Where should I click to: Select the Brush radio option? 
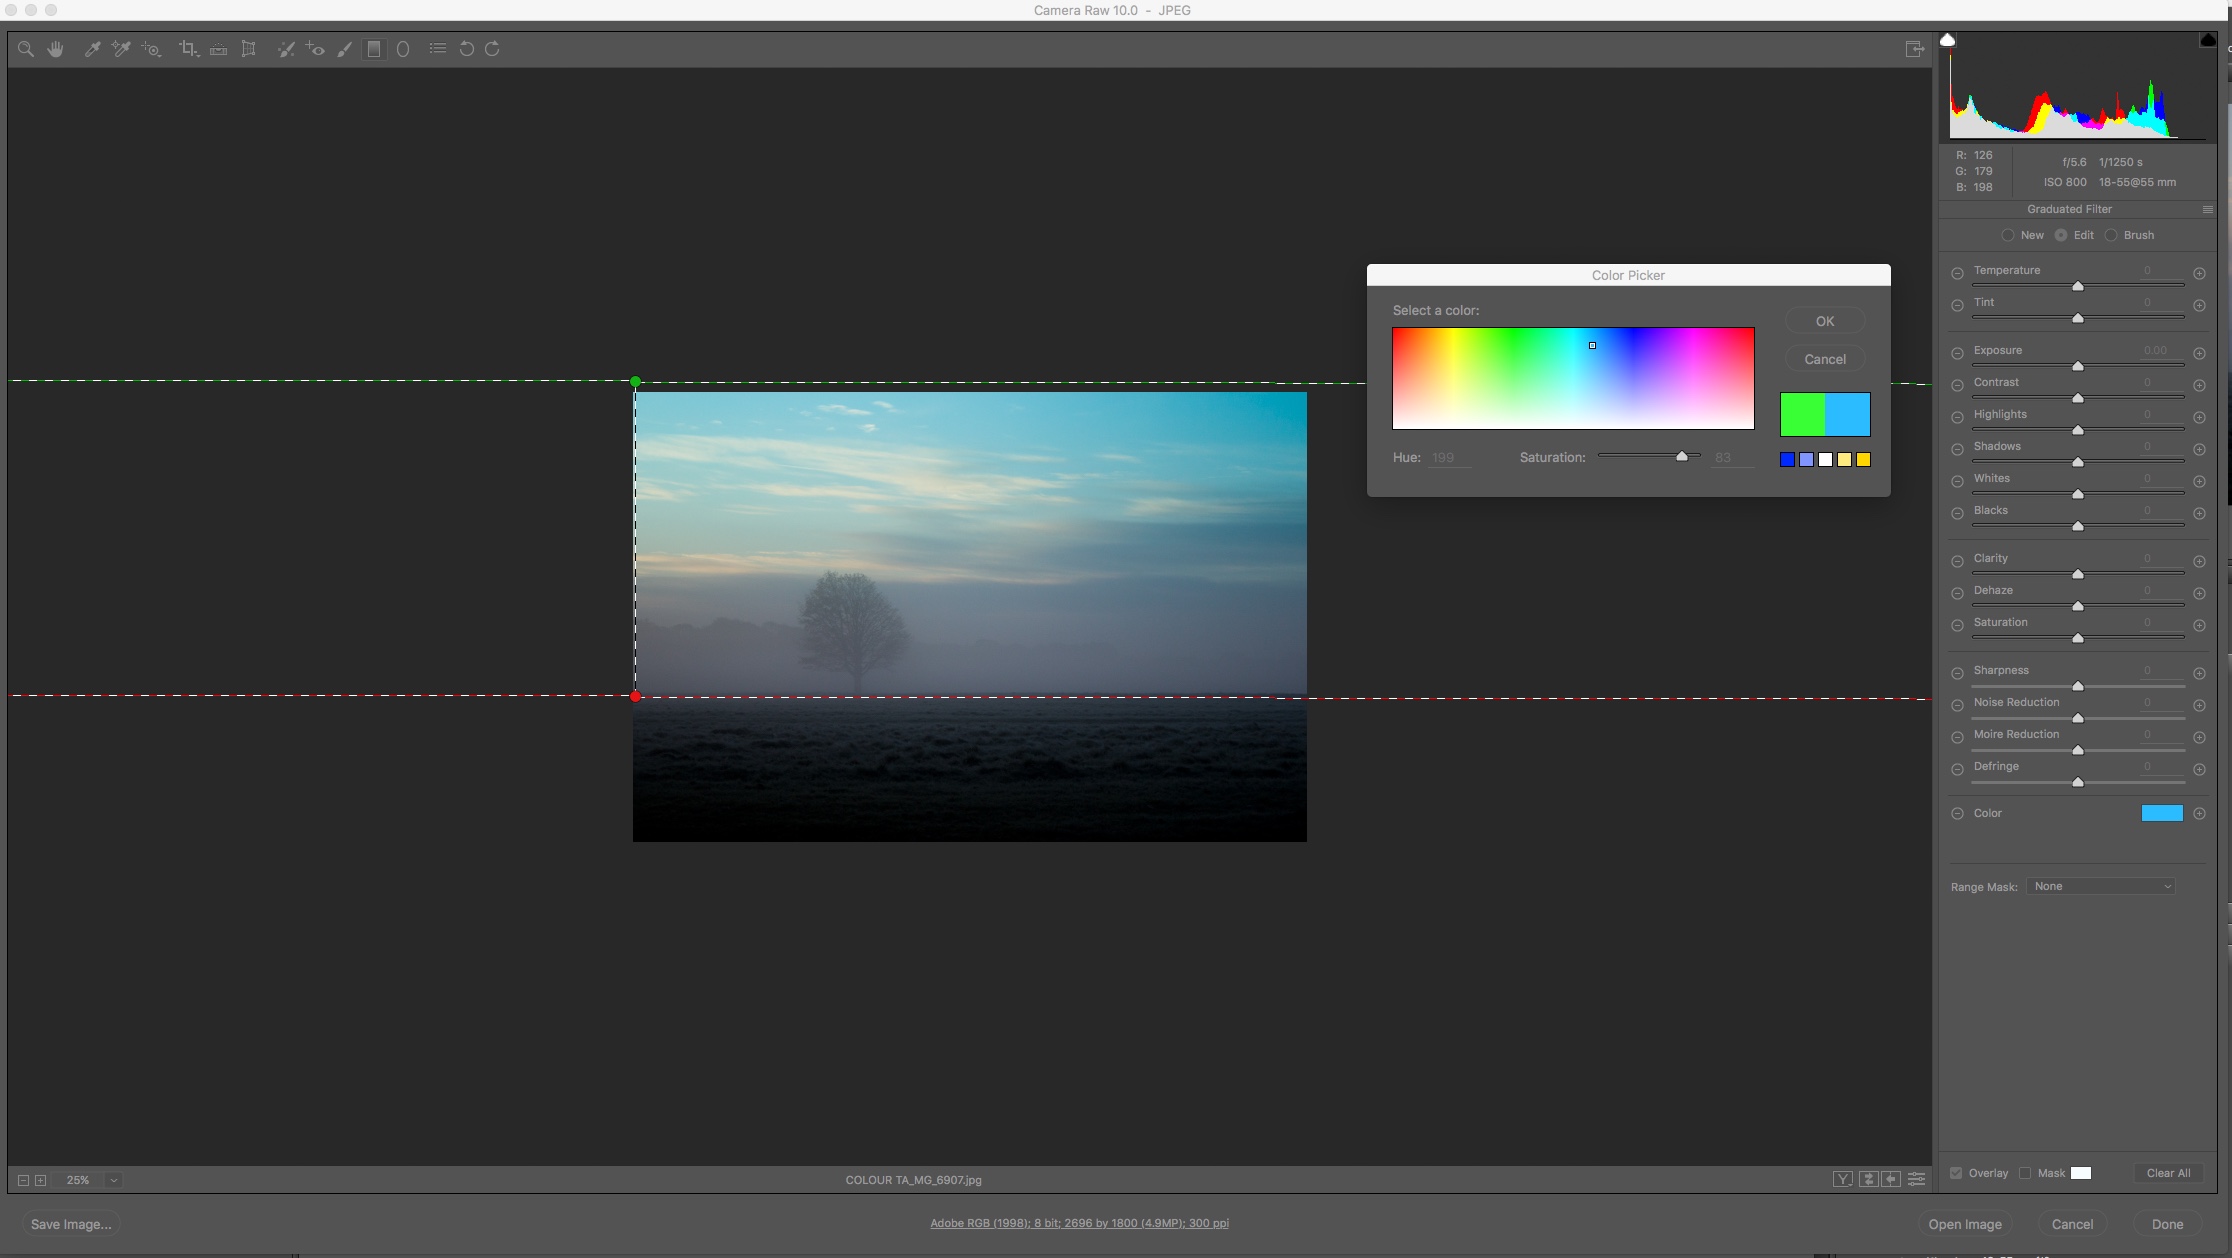click(2111, 235)
